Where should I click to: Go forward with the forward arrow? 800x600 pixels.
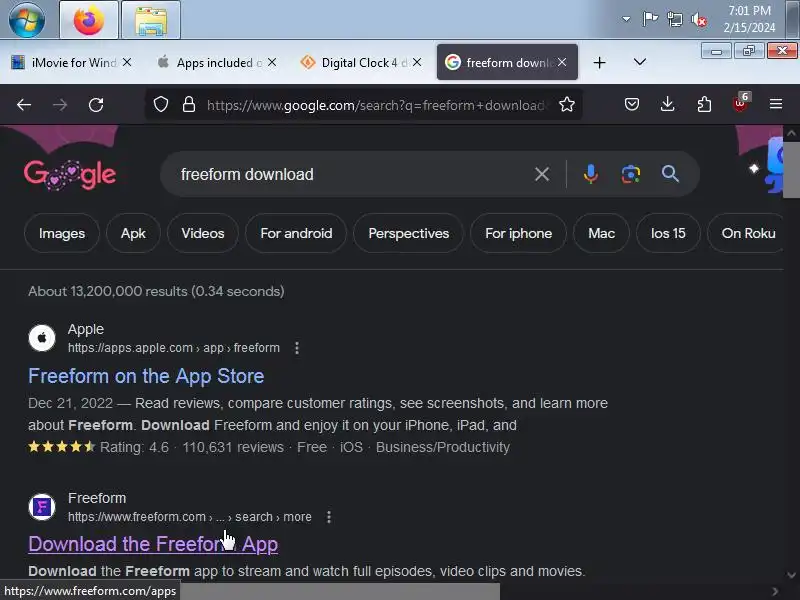point(60,105)
